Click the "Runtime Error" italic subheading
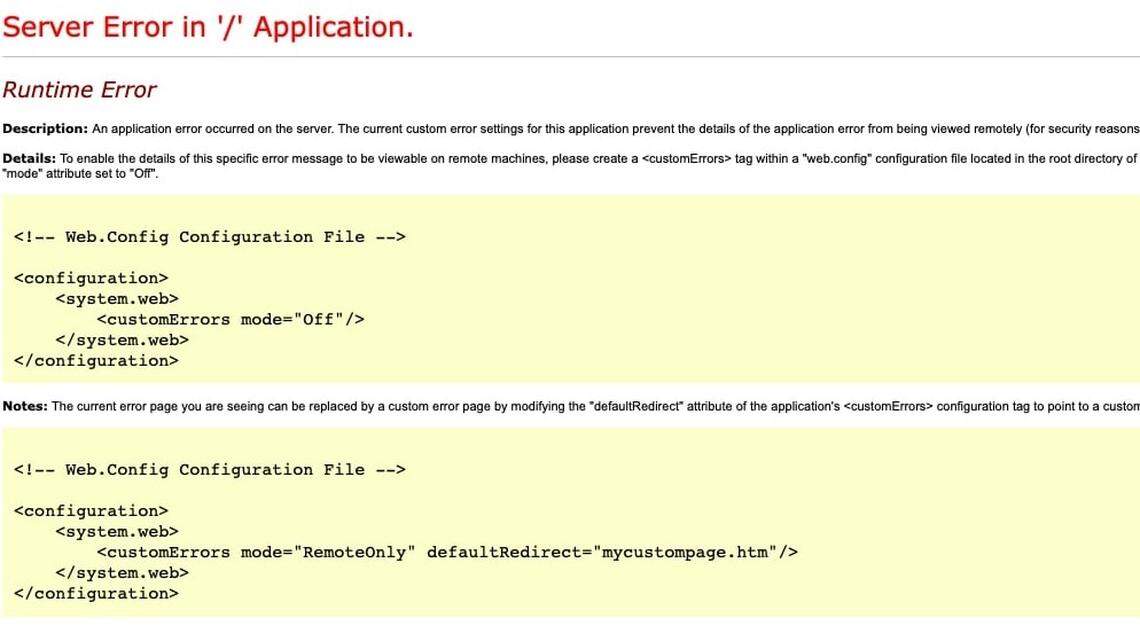Viewport: 1140px width, 641px height. click(79, 90)
